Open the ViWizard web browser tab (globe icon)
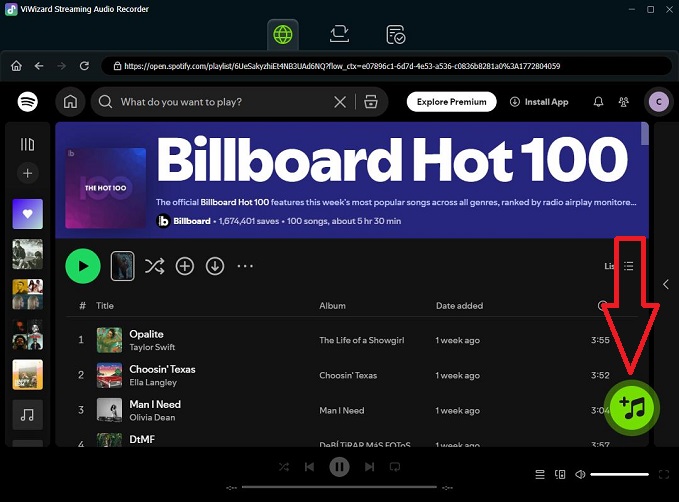This screenshot has width=679, height=502. (x=283, y=34)
